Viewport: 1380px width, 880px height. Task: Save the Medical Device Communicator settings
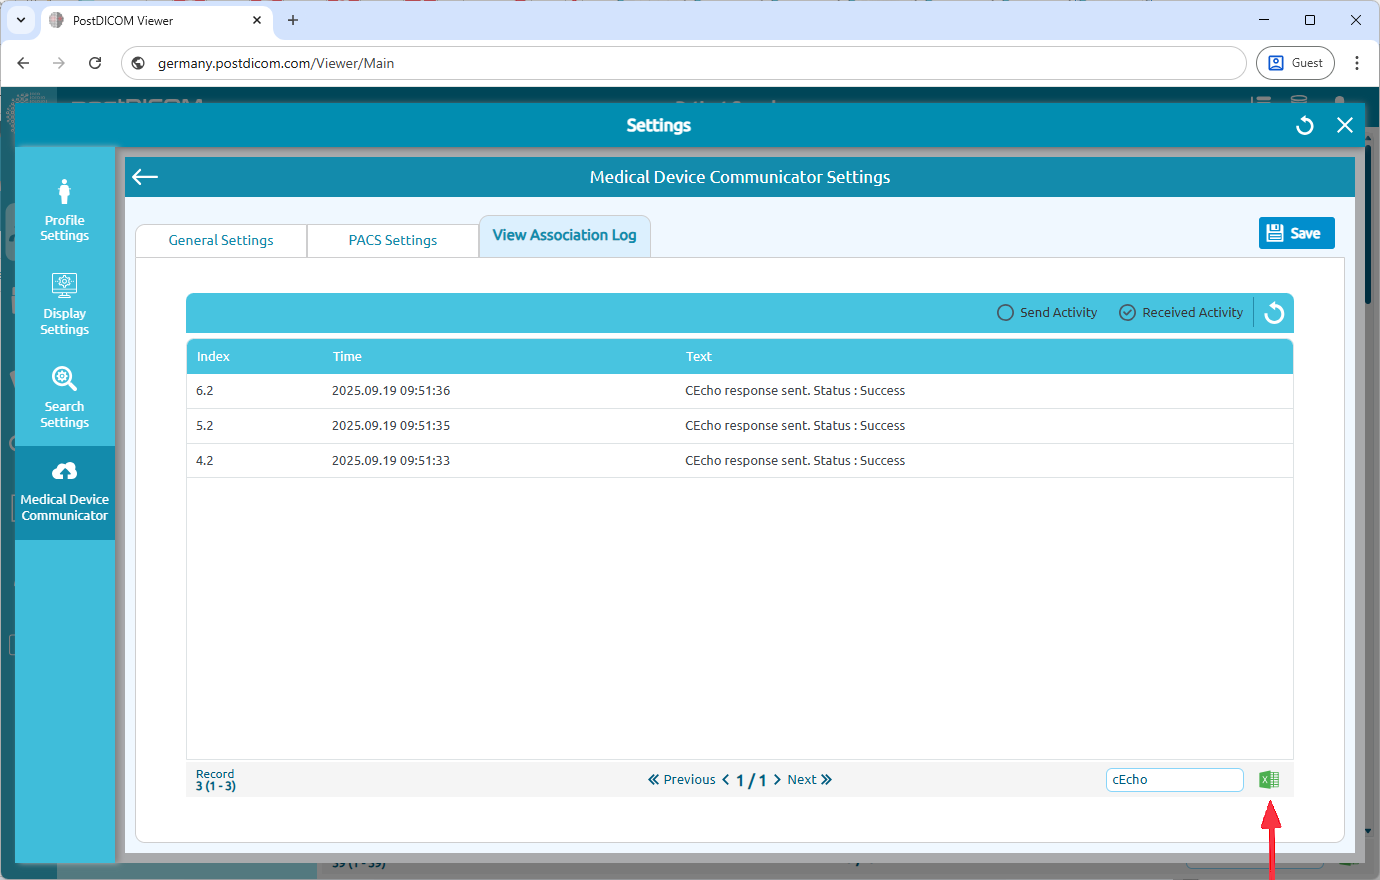(x=1296, y=232)
